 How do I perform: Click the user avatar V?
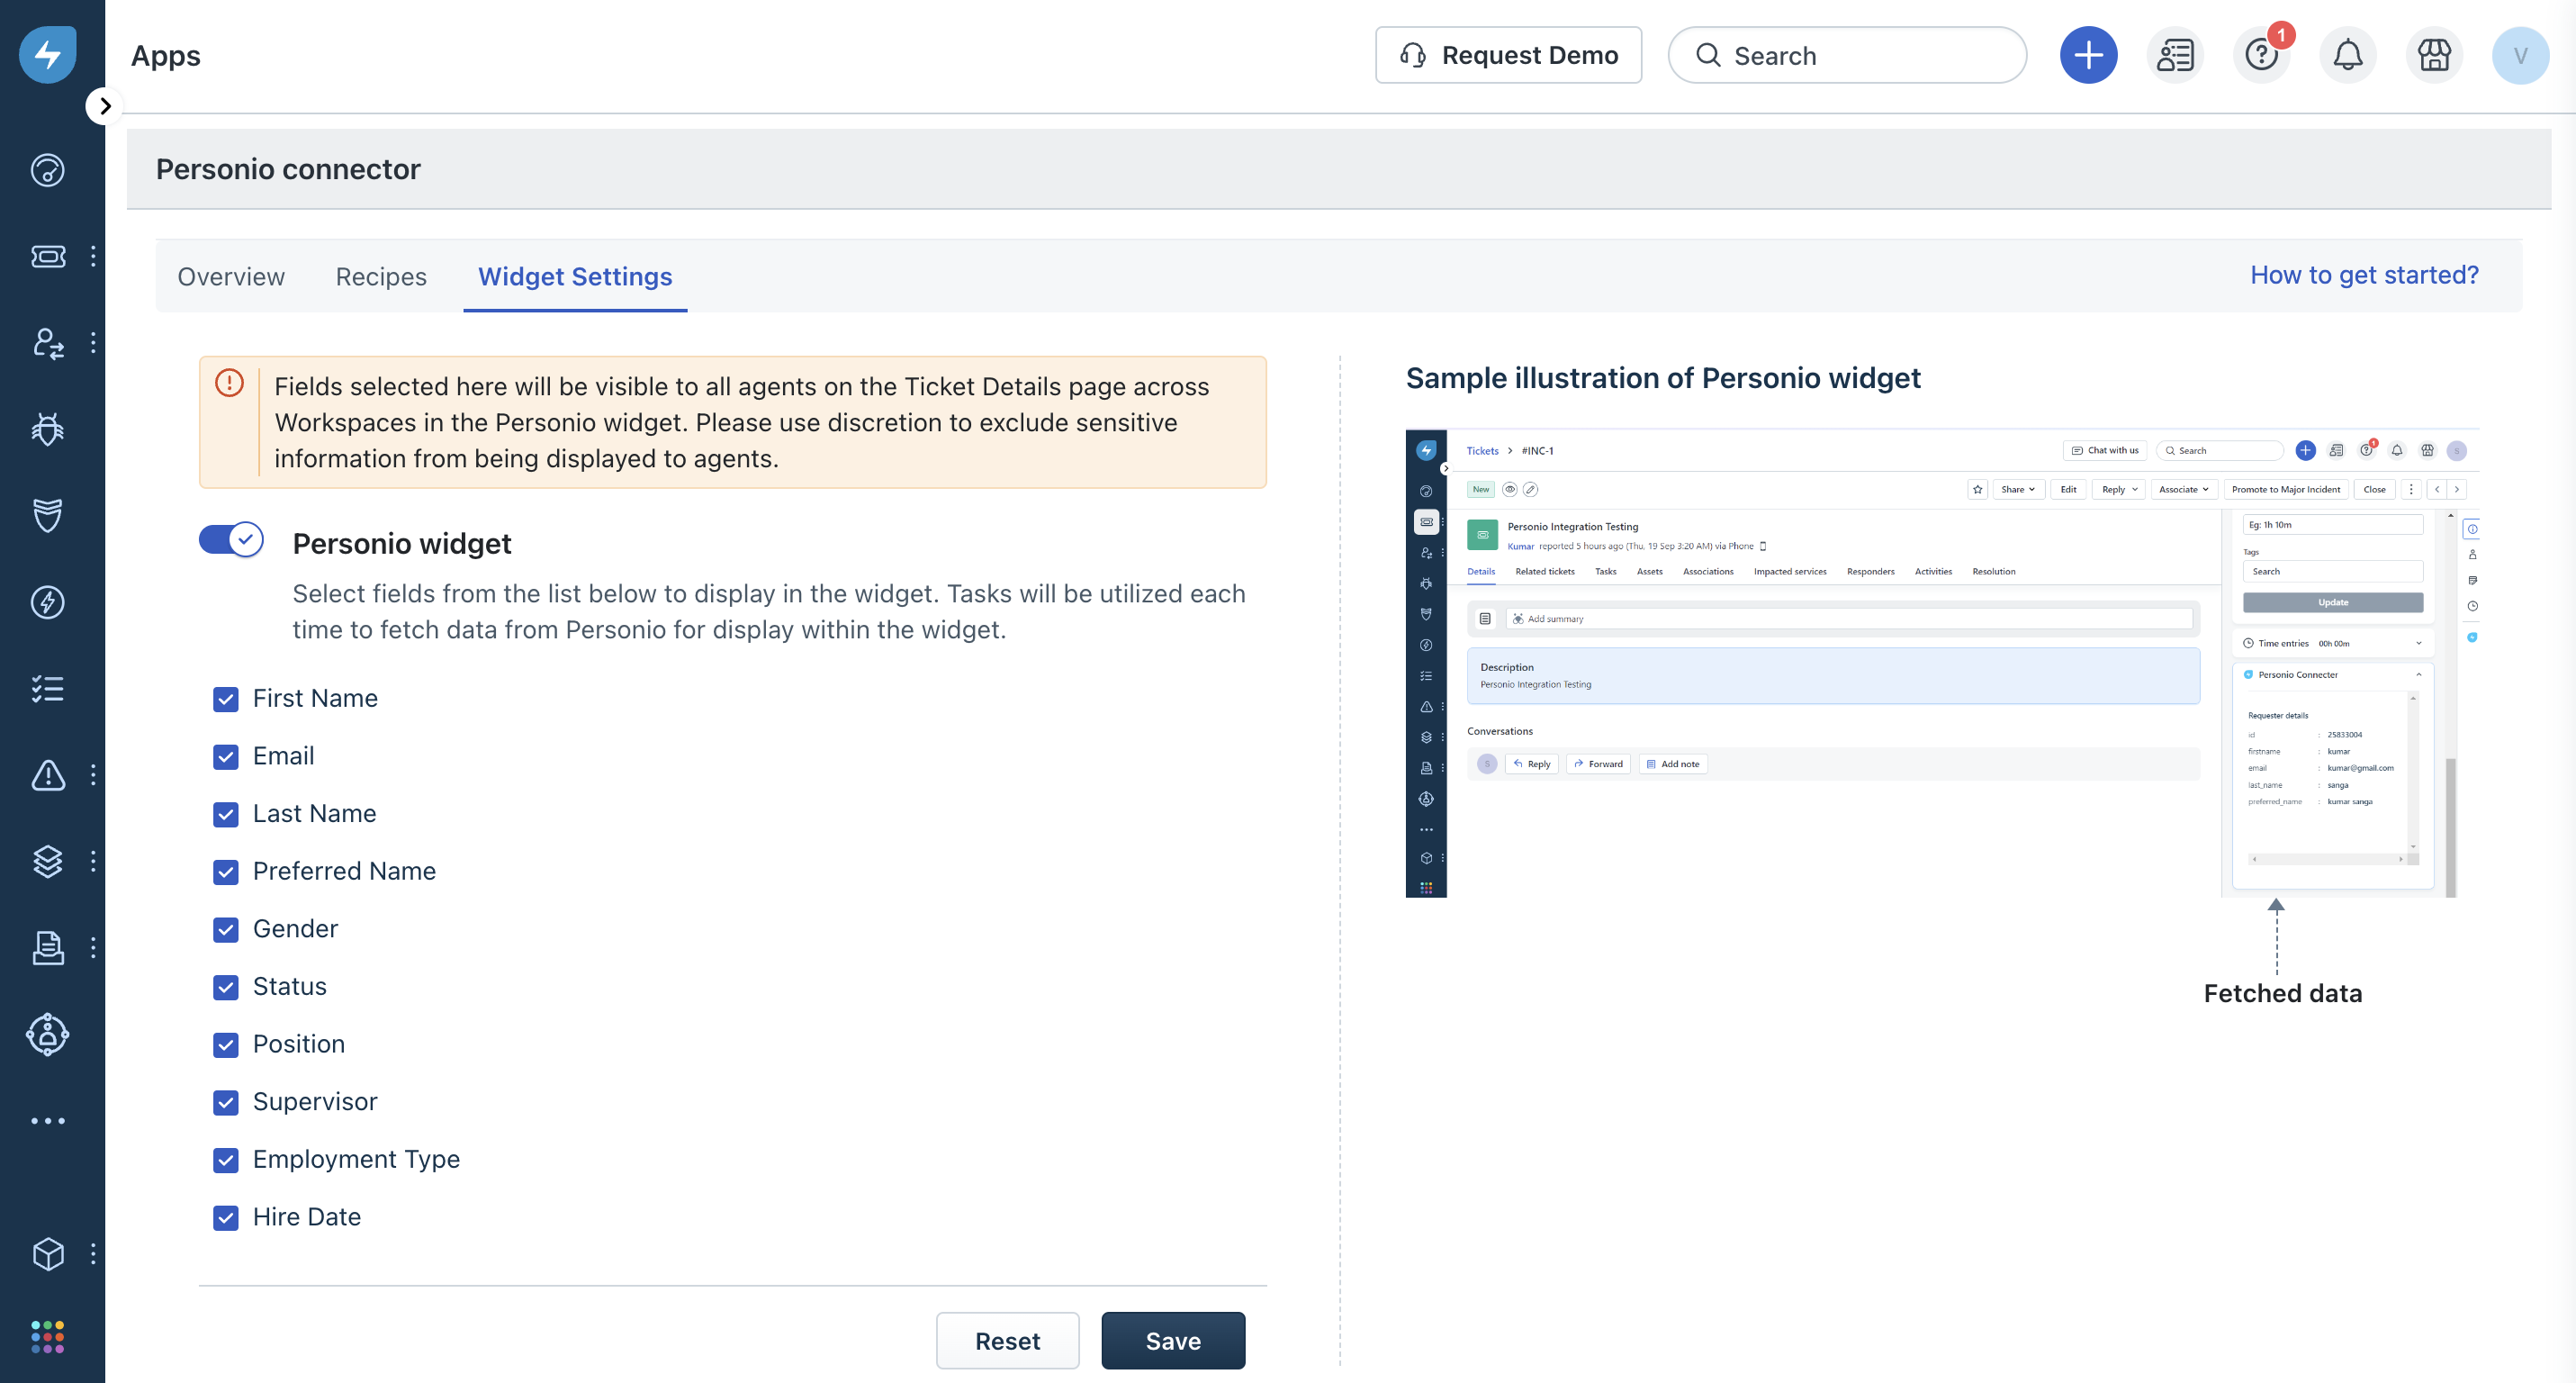click(2520, 55)
